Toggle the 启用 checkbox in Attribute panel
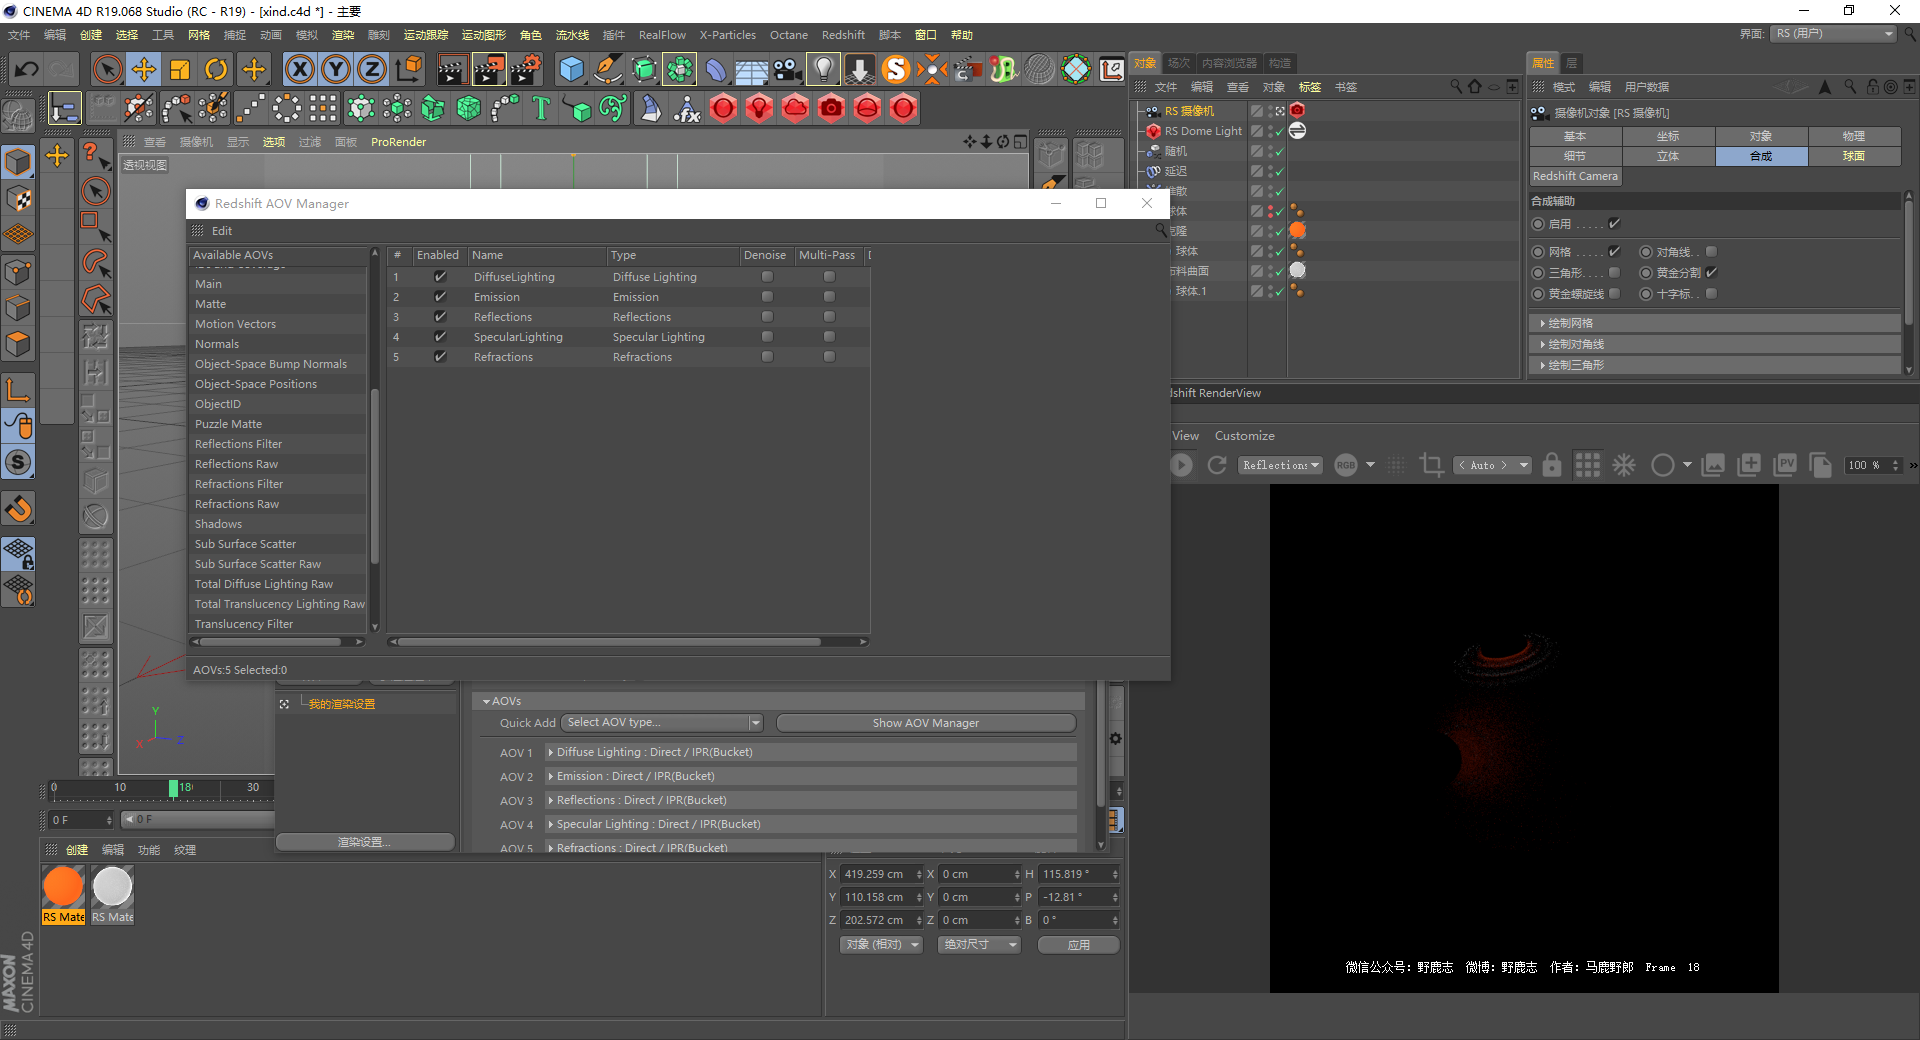This screenshot has width=1920, height=1040. pyautogui.click(x=1614, y=224)
